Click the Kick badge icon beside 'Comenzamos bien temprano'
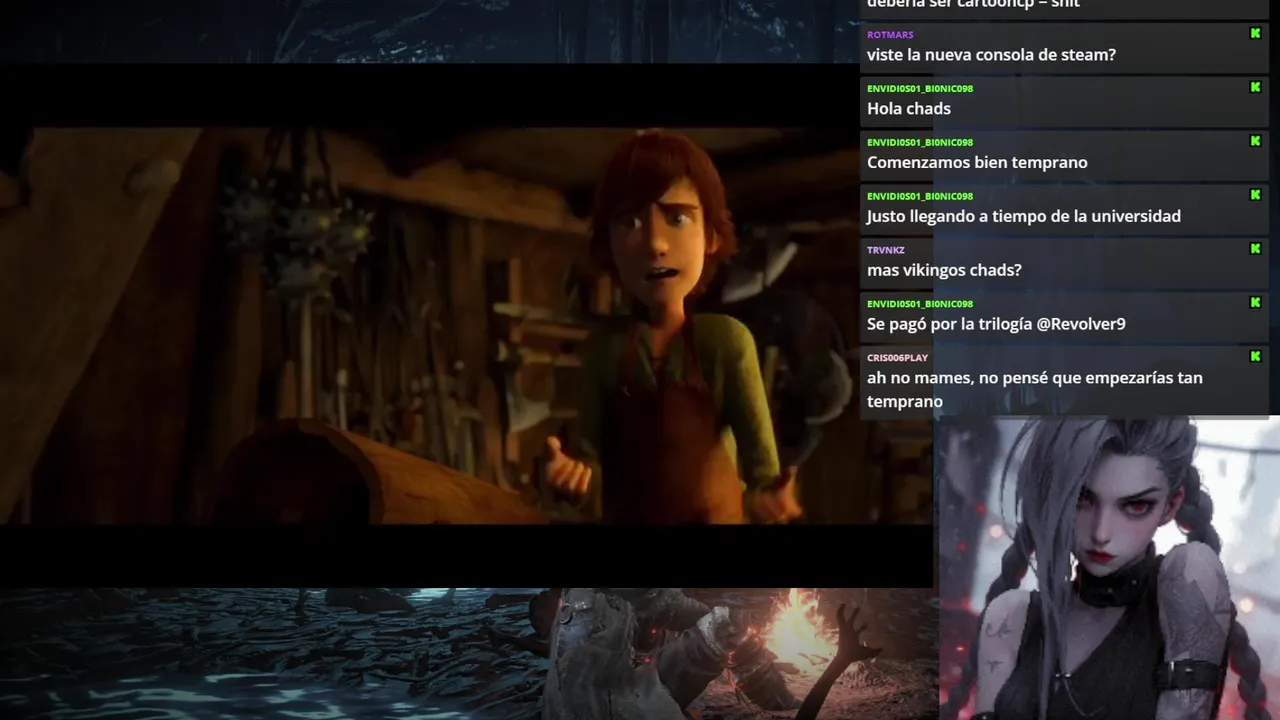This screenshot has width=1280, height=720. pos(1255,141)
